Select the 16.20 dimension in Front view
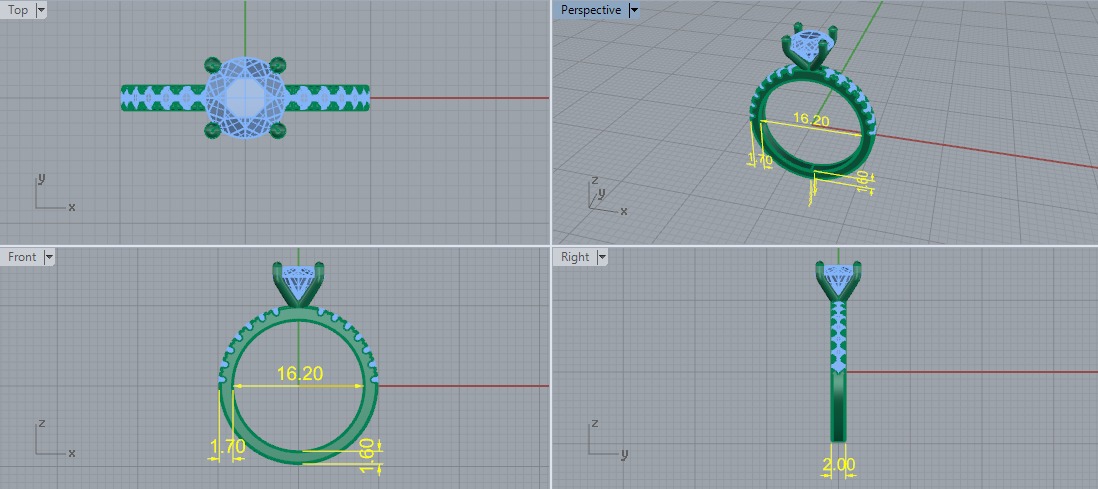 (300, 373)
